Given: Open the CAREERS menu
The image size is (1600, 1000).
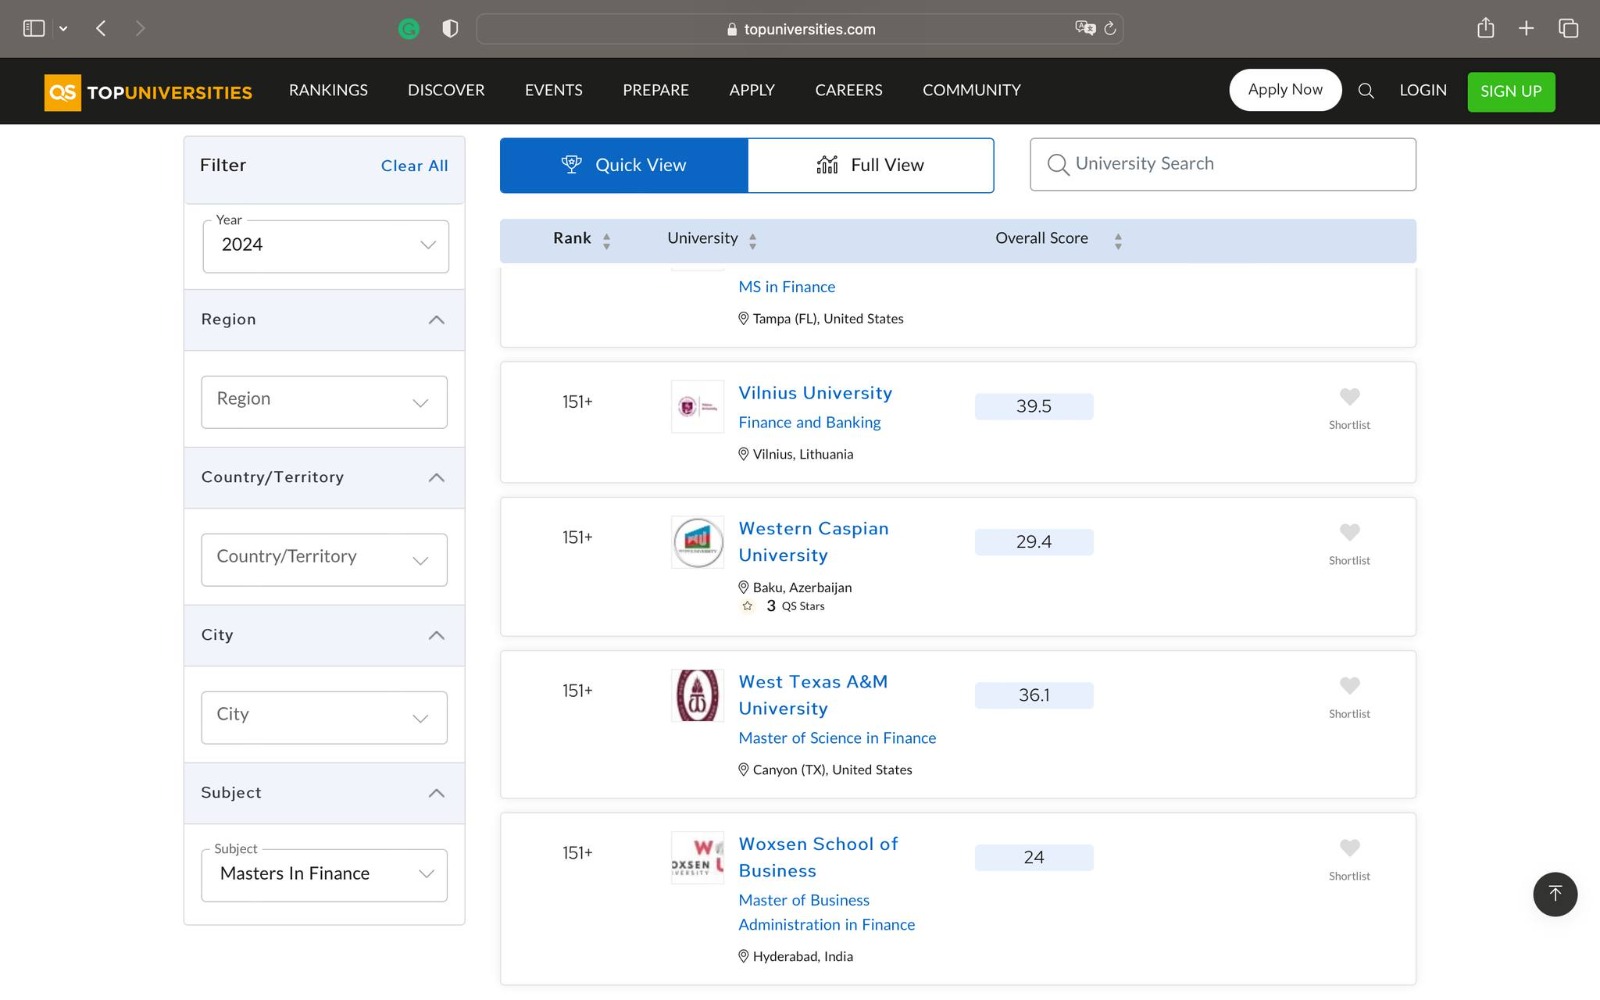Looking at the screenshot, I should click(848, 90).
